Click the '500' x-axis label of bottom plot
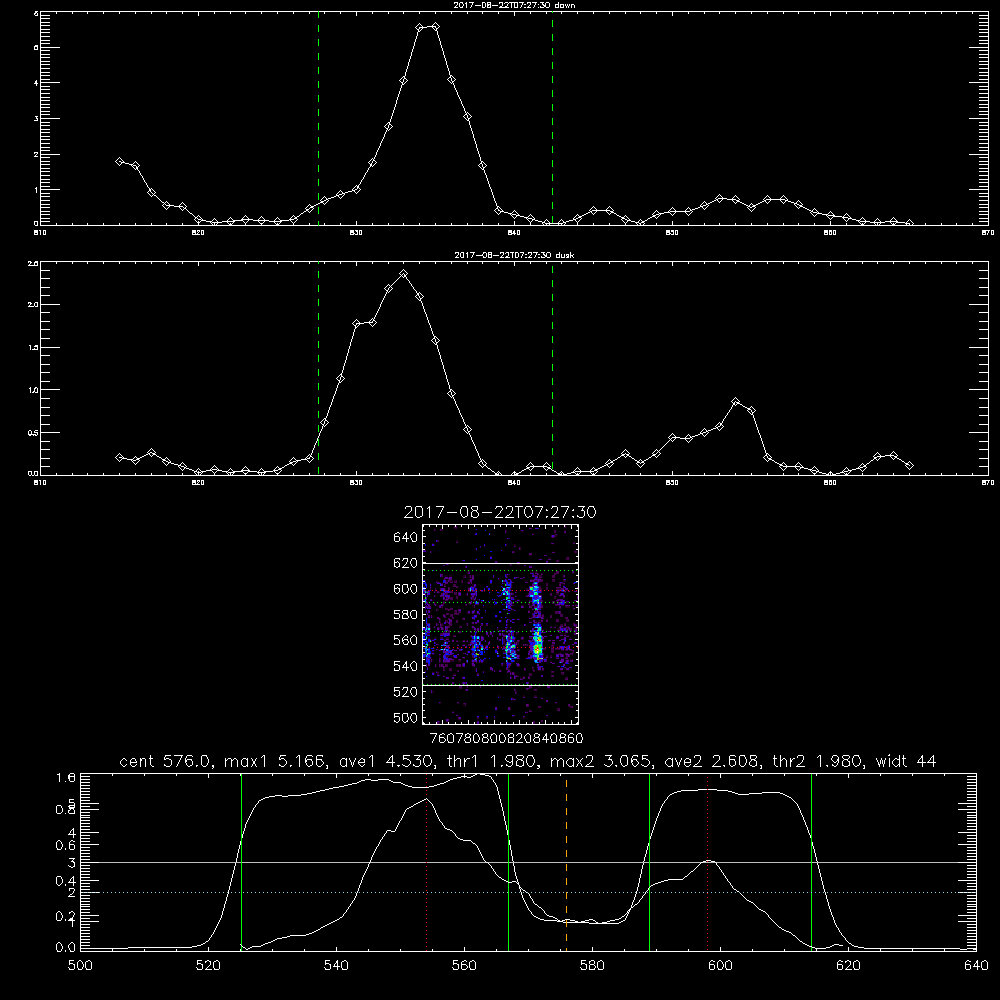Screen dimensions: 1000x1000 80,965
